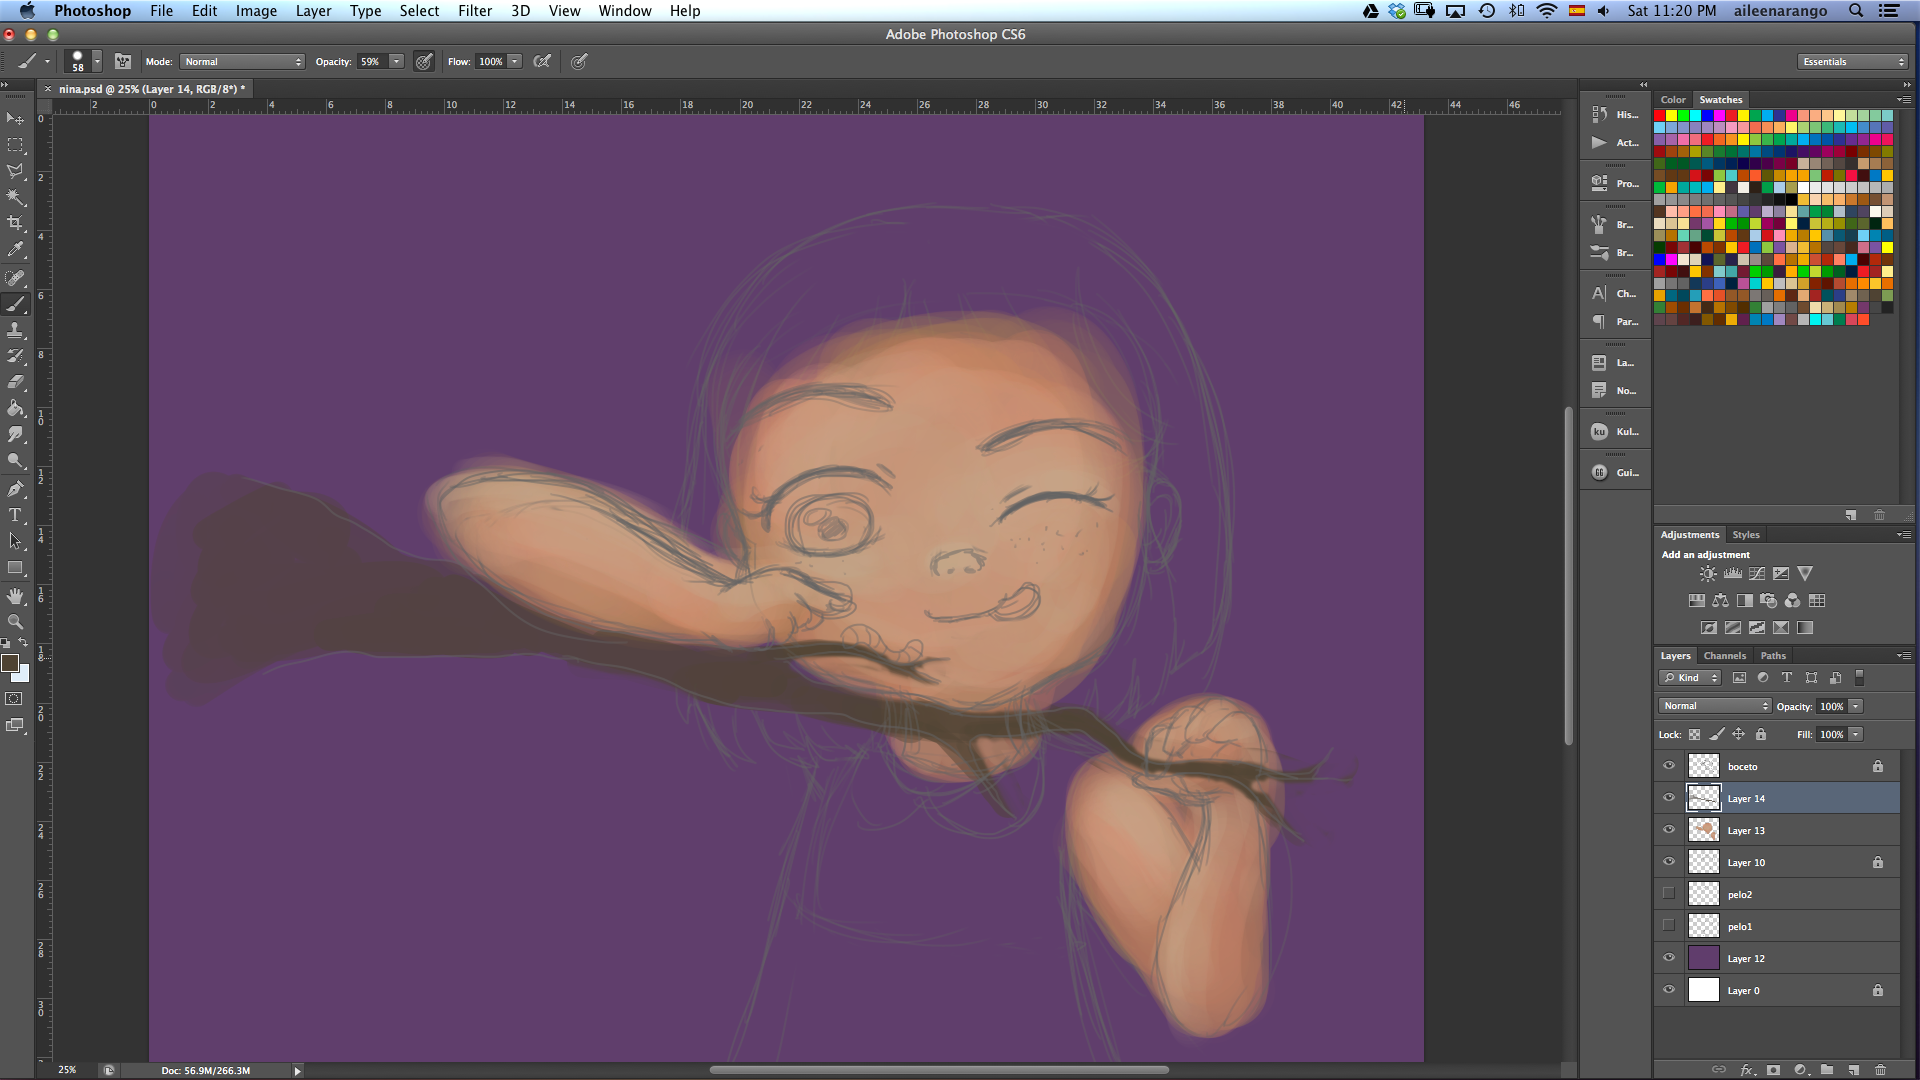
Task: Show the pelo2 layer
Action: click(x=1668, y=894)
